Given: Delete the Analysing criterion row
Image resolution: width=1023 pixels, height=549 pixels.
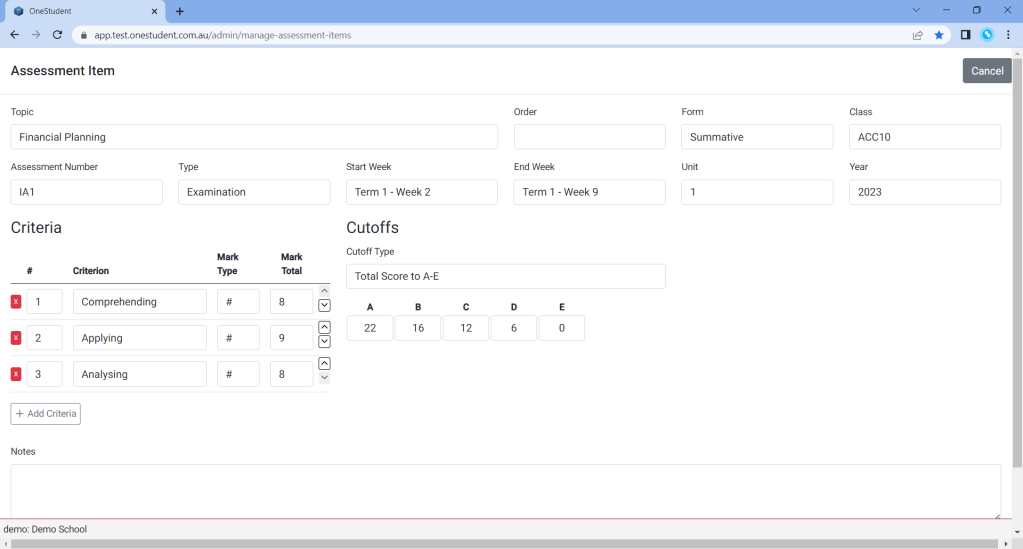Looking at the screenshot, I should [16, 374].
